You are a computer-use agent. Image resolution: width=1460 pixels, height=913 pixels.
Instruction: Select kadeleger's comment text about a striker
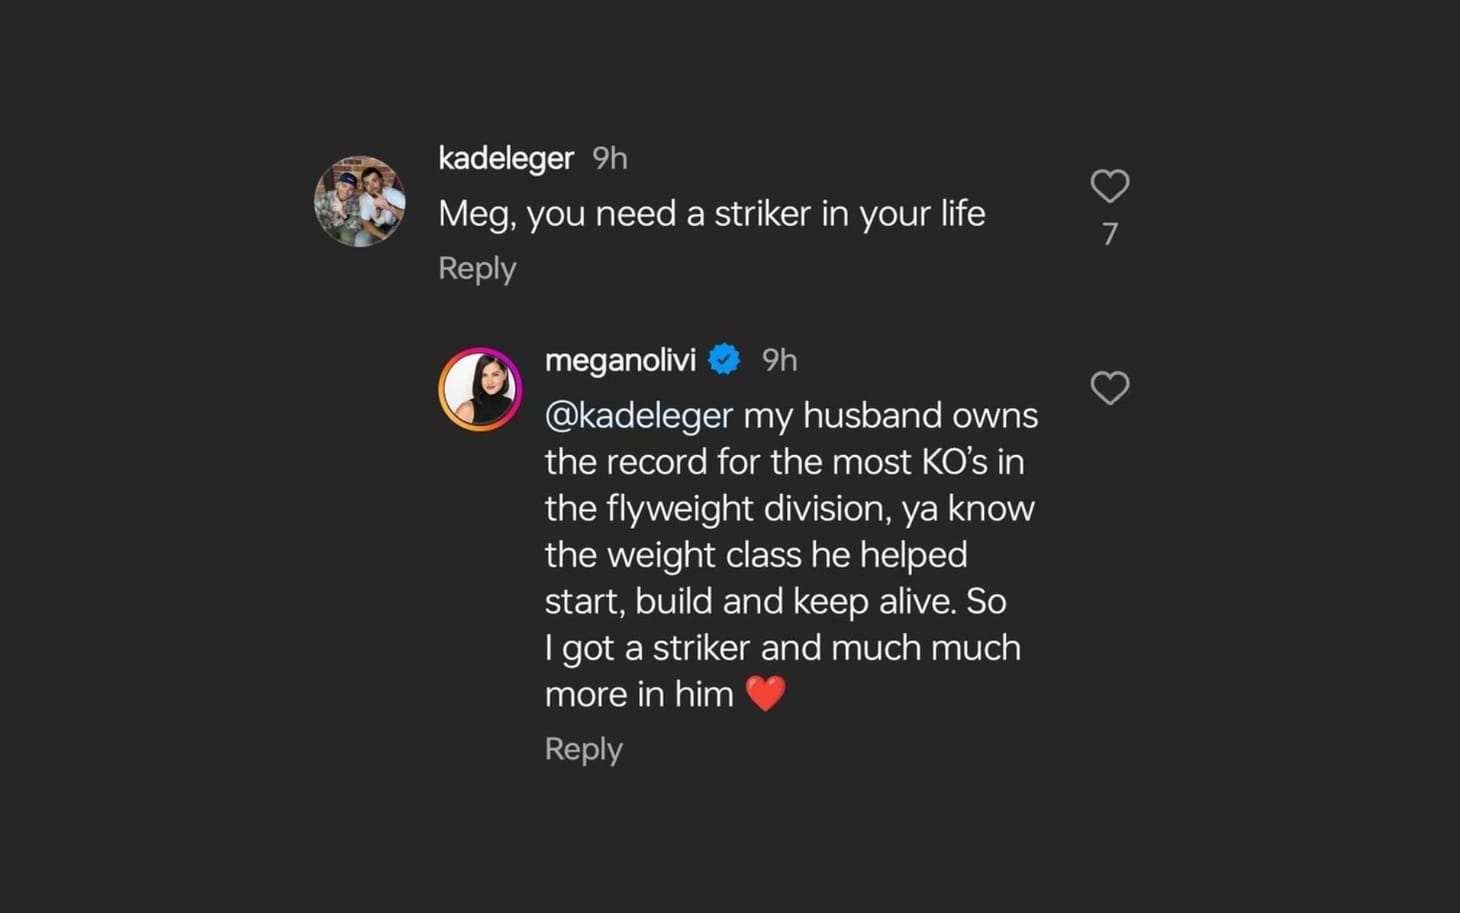tap(712, 213)
